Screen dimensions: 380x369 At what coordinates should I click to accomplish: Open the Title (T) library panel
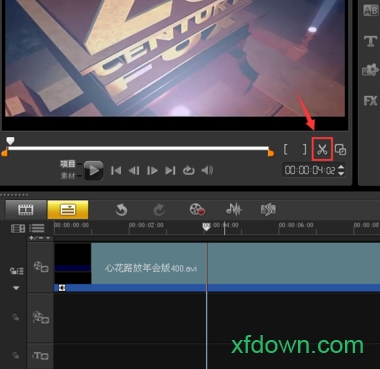(x=370, y=41)
